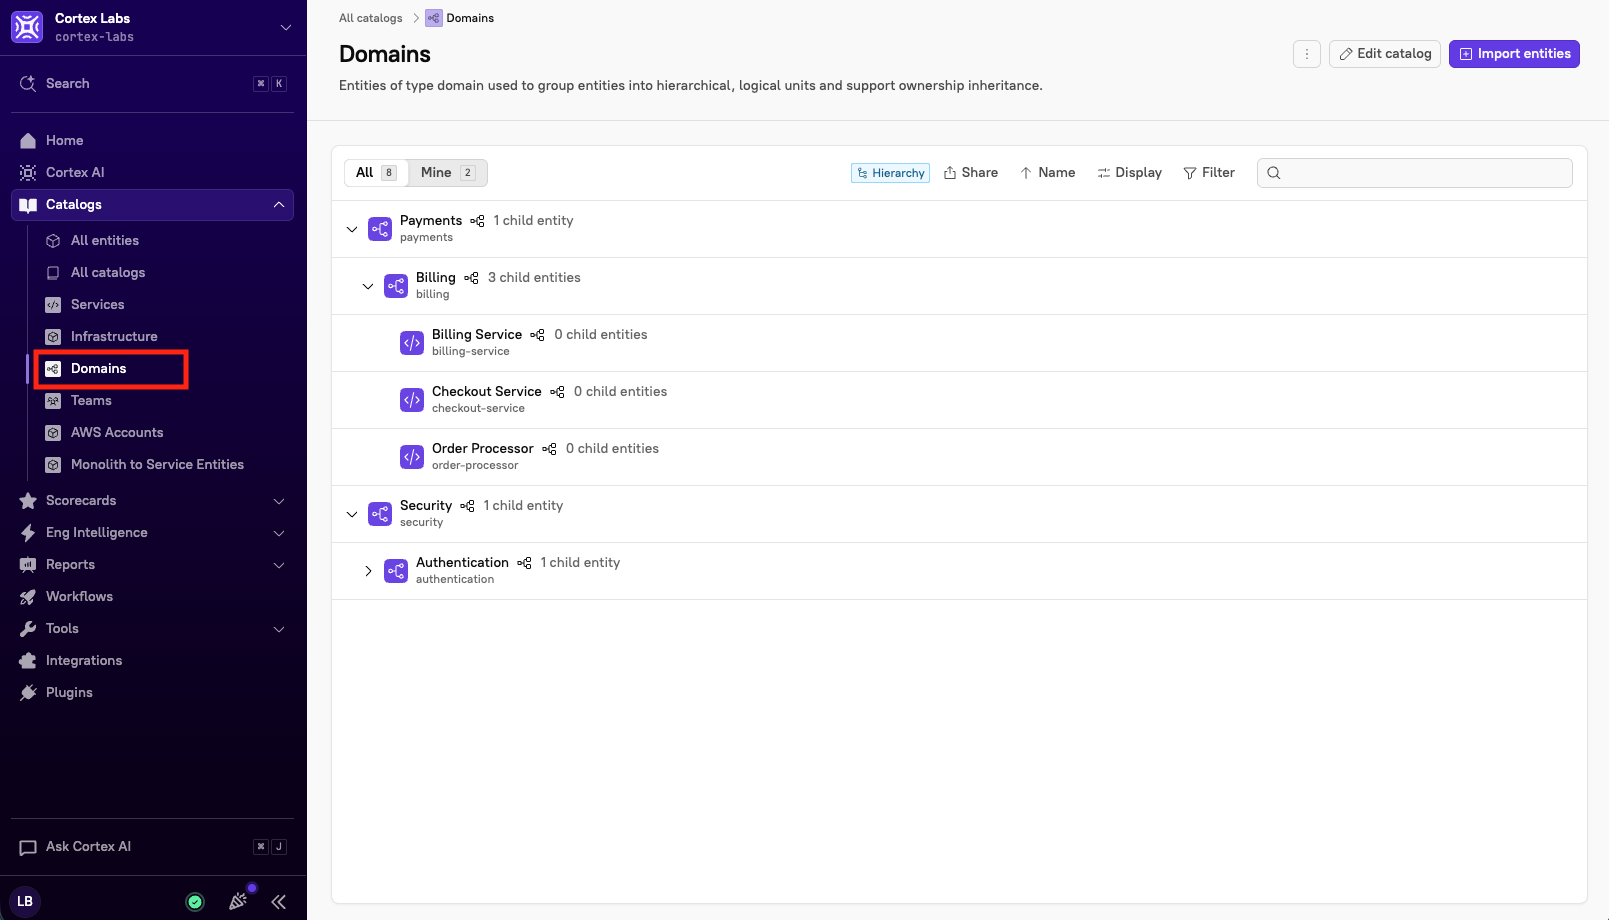Click the Cortex Labs logo icon
This screenshot has height=920, width=1609.
(x=27, y=27)
